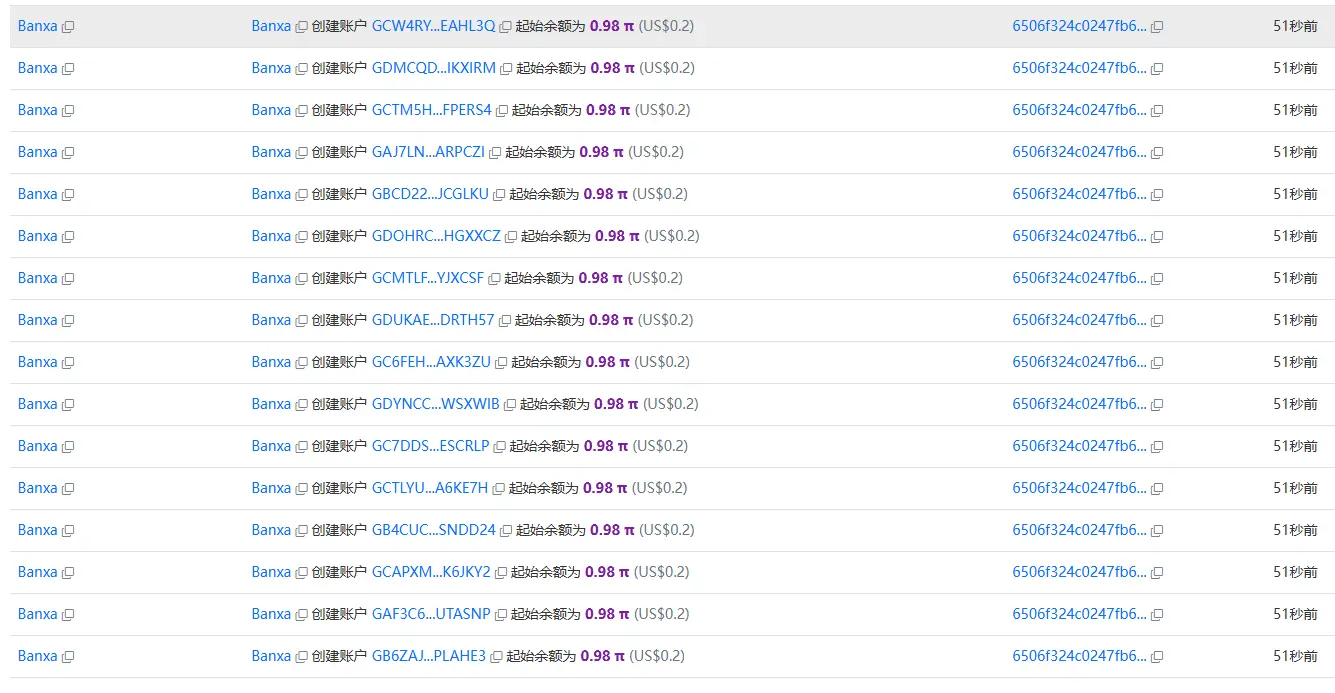This screenshot has height=693, width=1335.
Task: Copy the GCMTLF...YJXCSF account address
Action: [x=494, y=279]
